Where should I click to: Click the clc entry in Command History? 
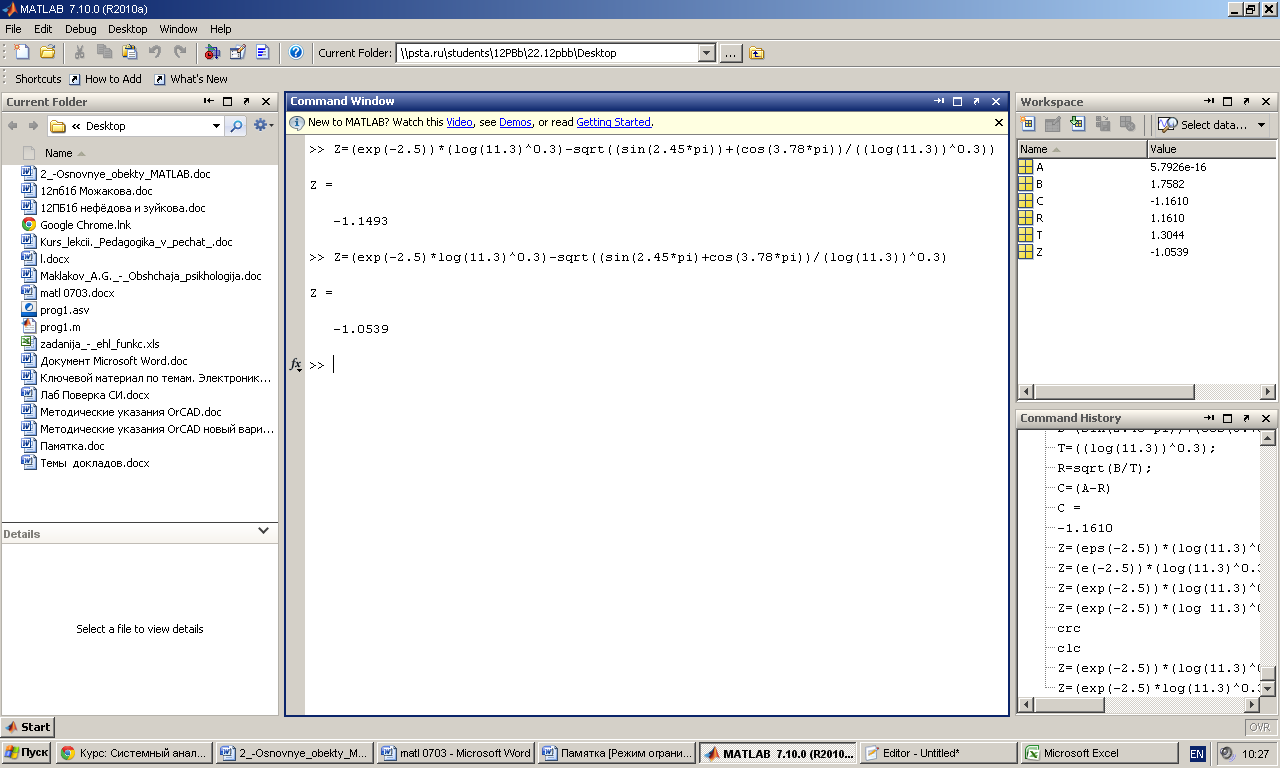[x=1069, y=648]
